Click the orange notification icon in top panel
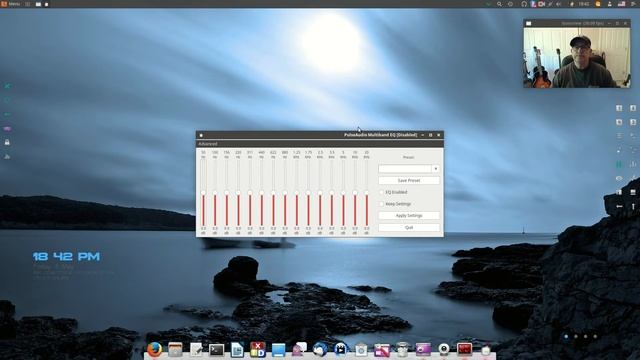The height and width of the screenshot is (360, 640). click(598, 4)
